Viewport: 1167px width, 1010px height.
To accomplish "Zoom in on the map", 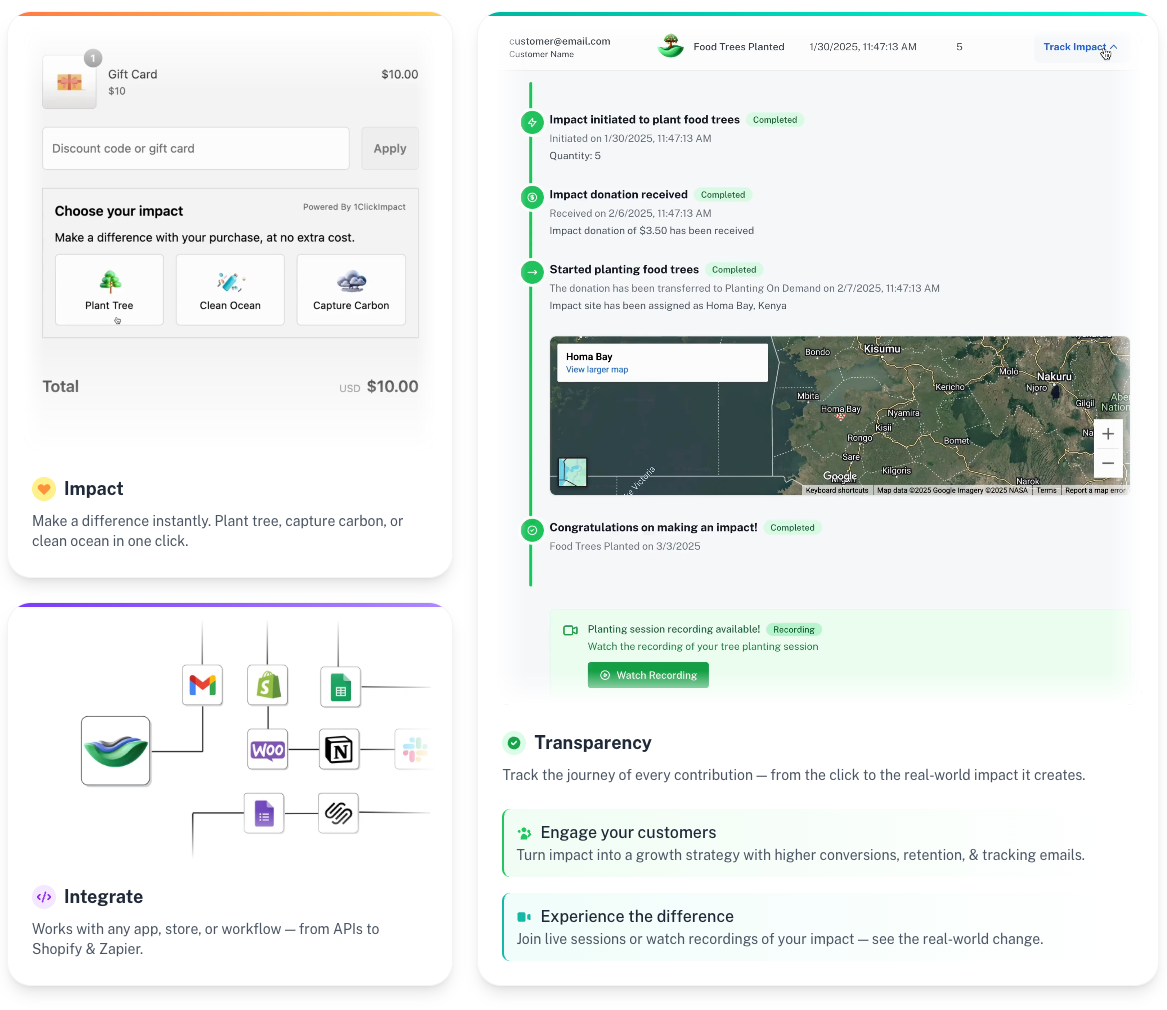I will (1108, 434).
